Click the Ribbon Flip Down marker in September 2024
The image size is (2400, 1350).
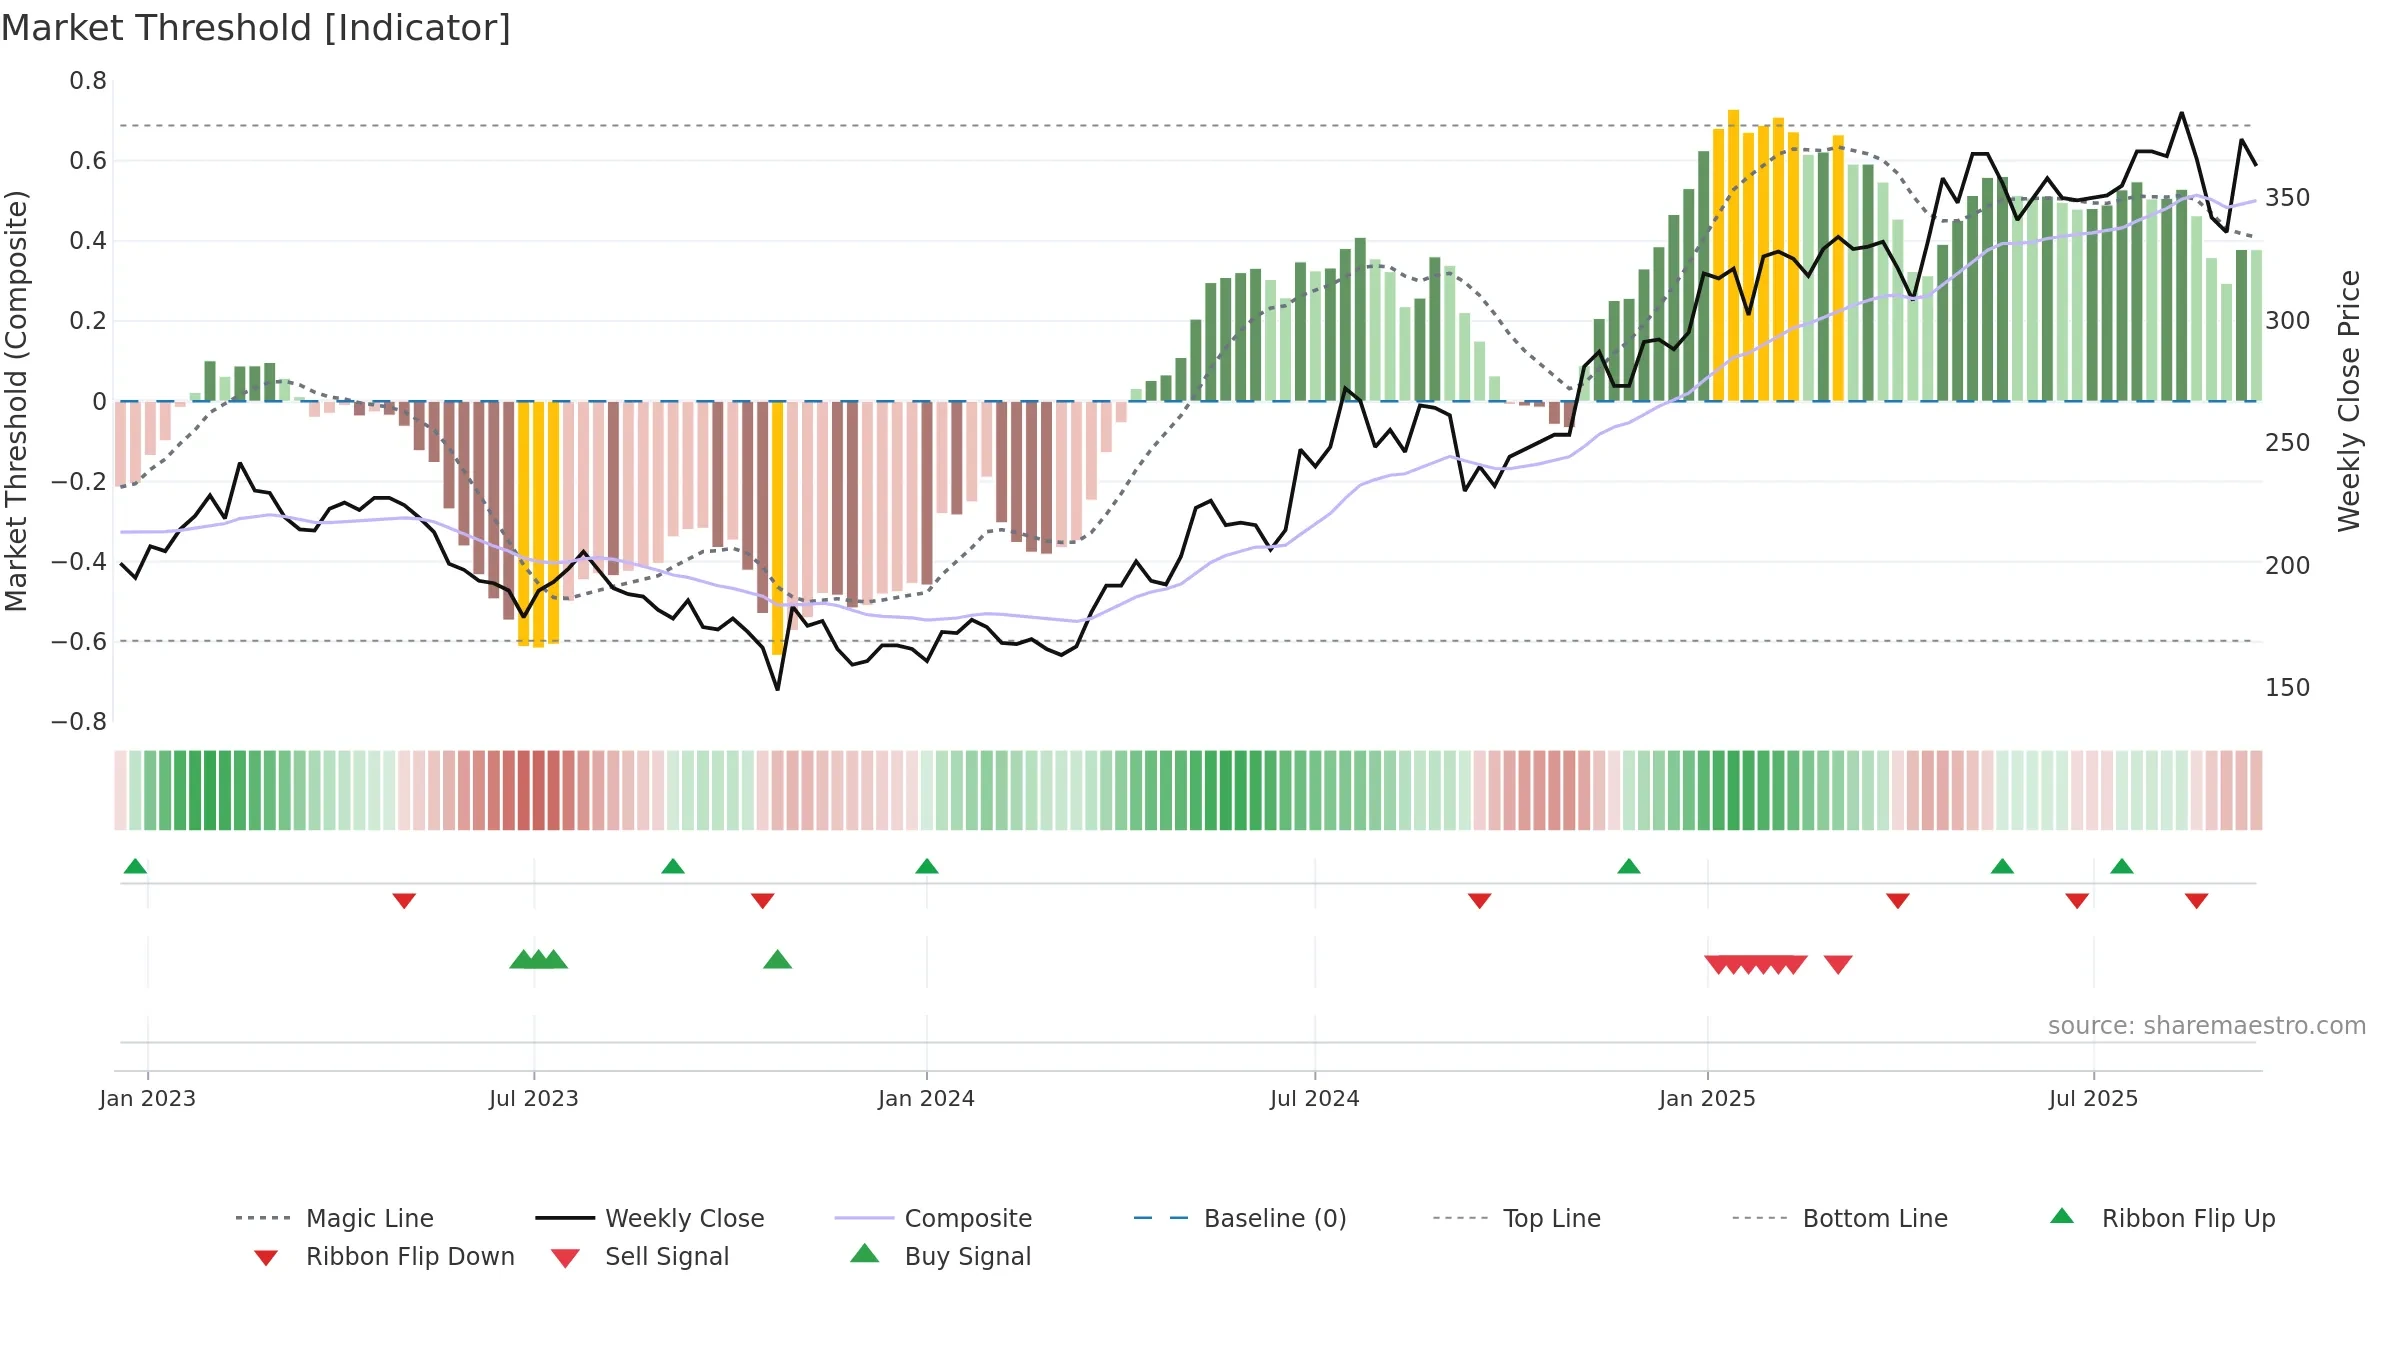point(1480,901)
